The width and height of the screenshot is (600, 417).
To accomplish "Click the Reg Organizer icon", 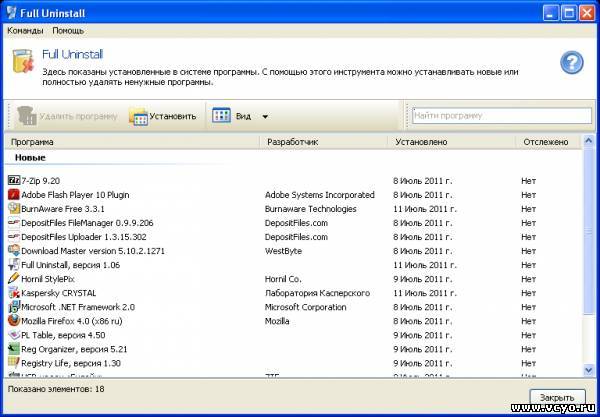I will click(14, 349).
